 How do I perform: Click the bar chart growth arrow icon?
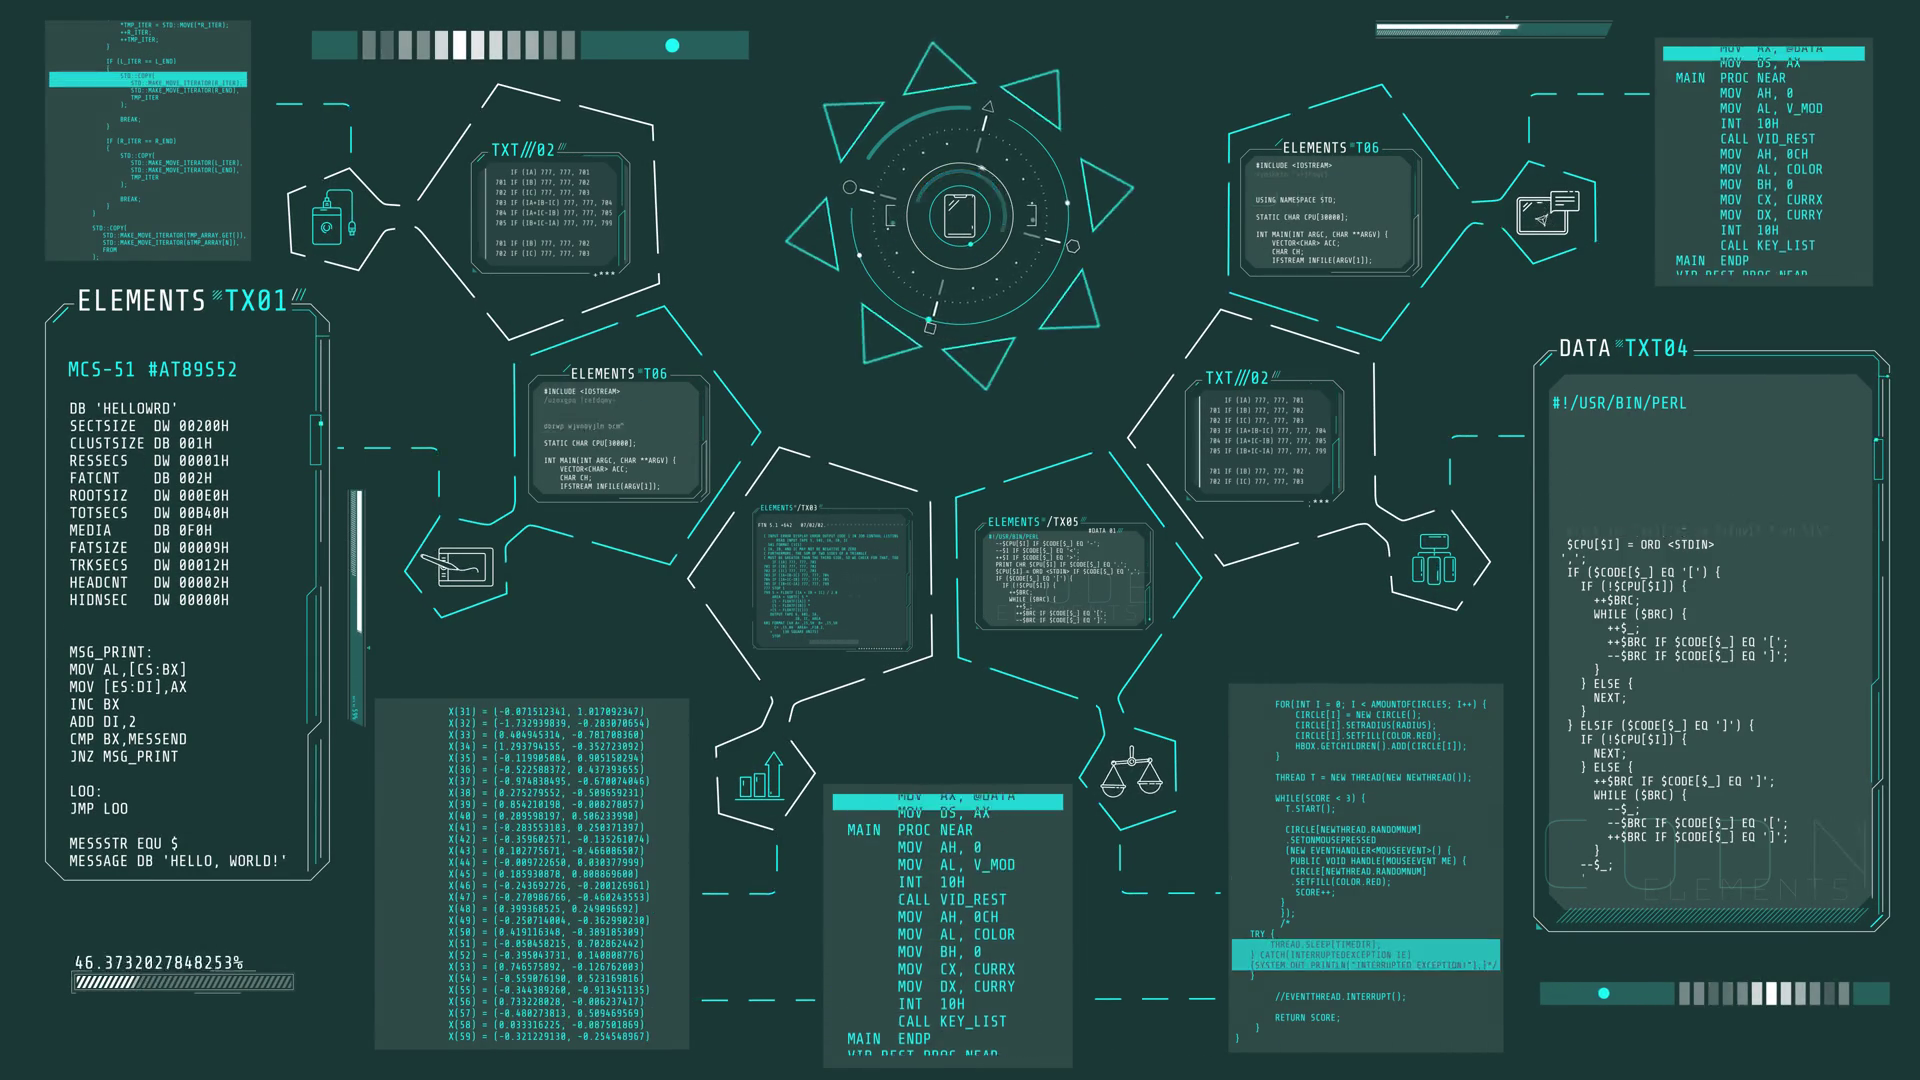tap(762, 777)
